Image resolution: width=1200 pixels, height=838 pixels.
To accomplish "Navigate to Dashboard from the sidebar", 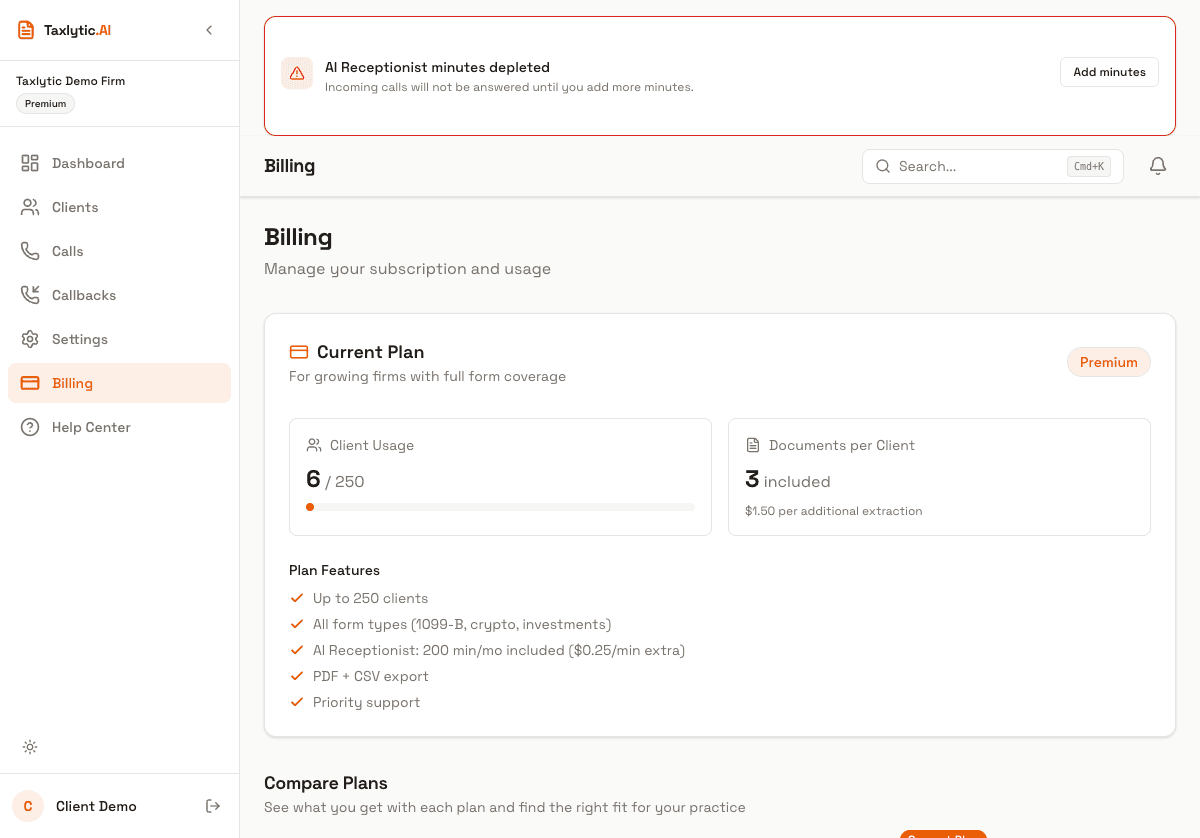I will [x=88, y=163].
